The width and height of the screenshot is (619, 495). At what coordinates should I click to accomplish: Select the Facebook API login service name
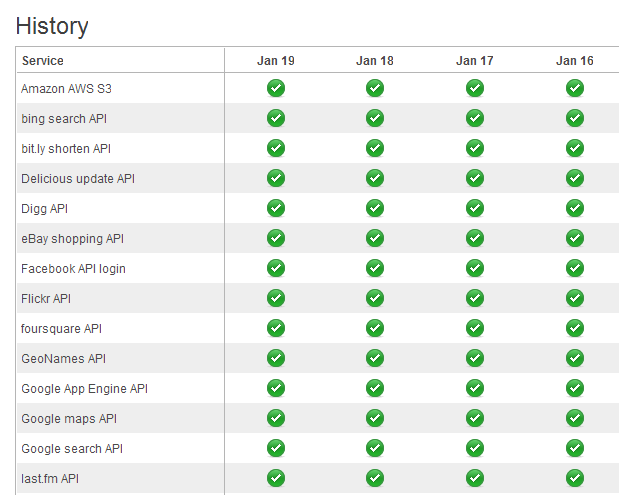[x=73, y=269]
